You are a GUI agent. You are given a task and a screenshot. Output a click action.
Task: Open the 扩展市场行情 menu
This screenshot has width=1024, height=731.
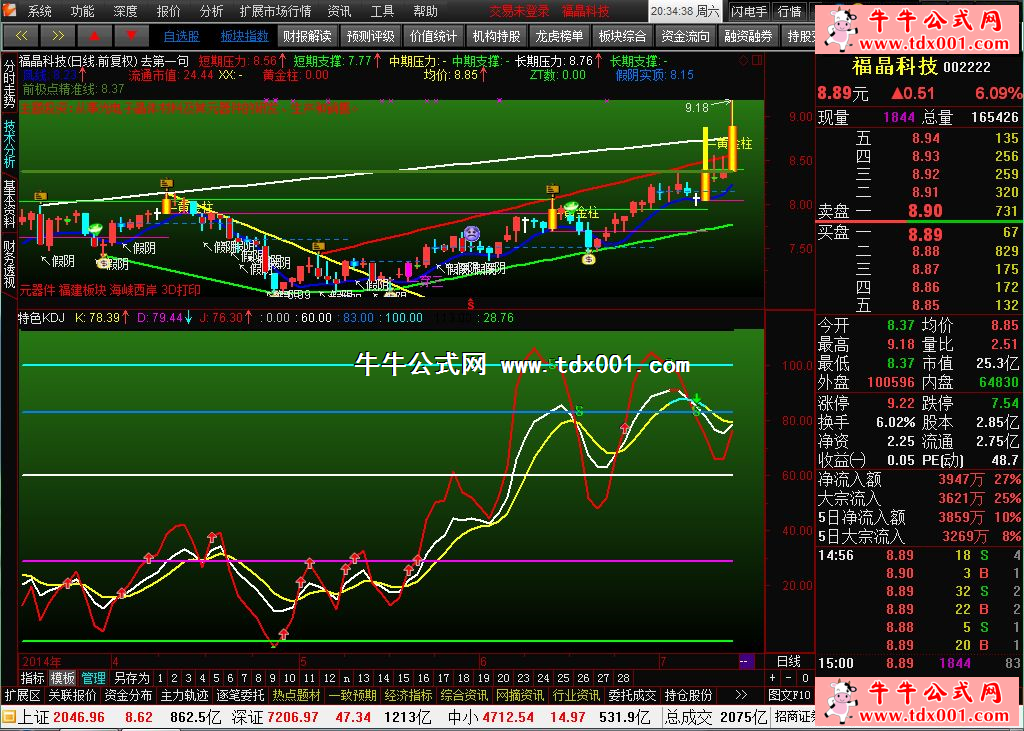(x=276, y=11)
